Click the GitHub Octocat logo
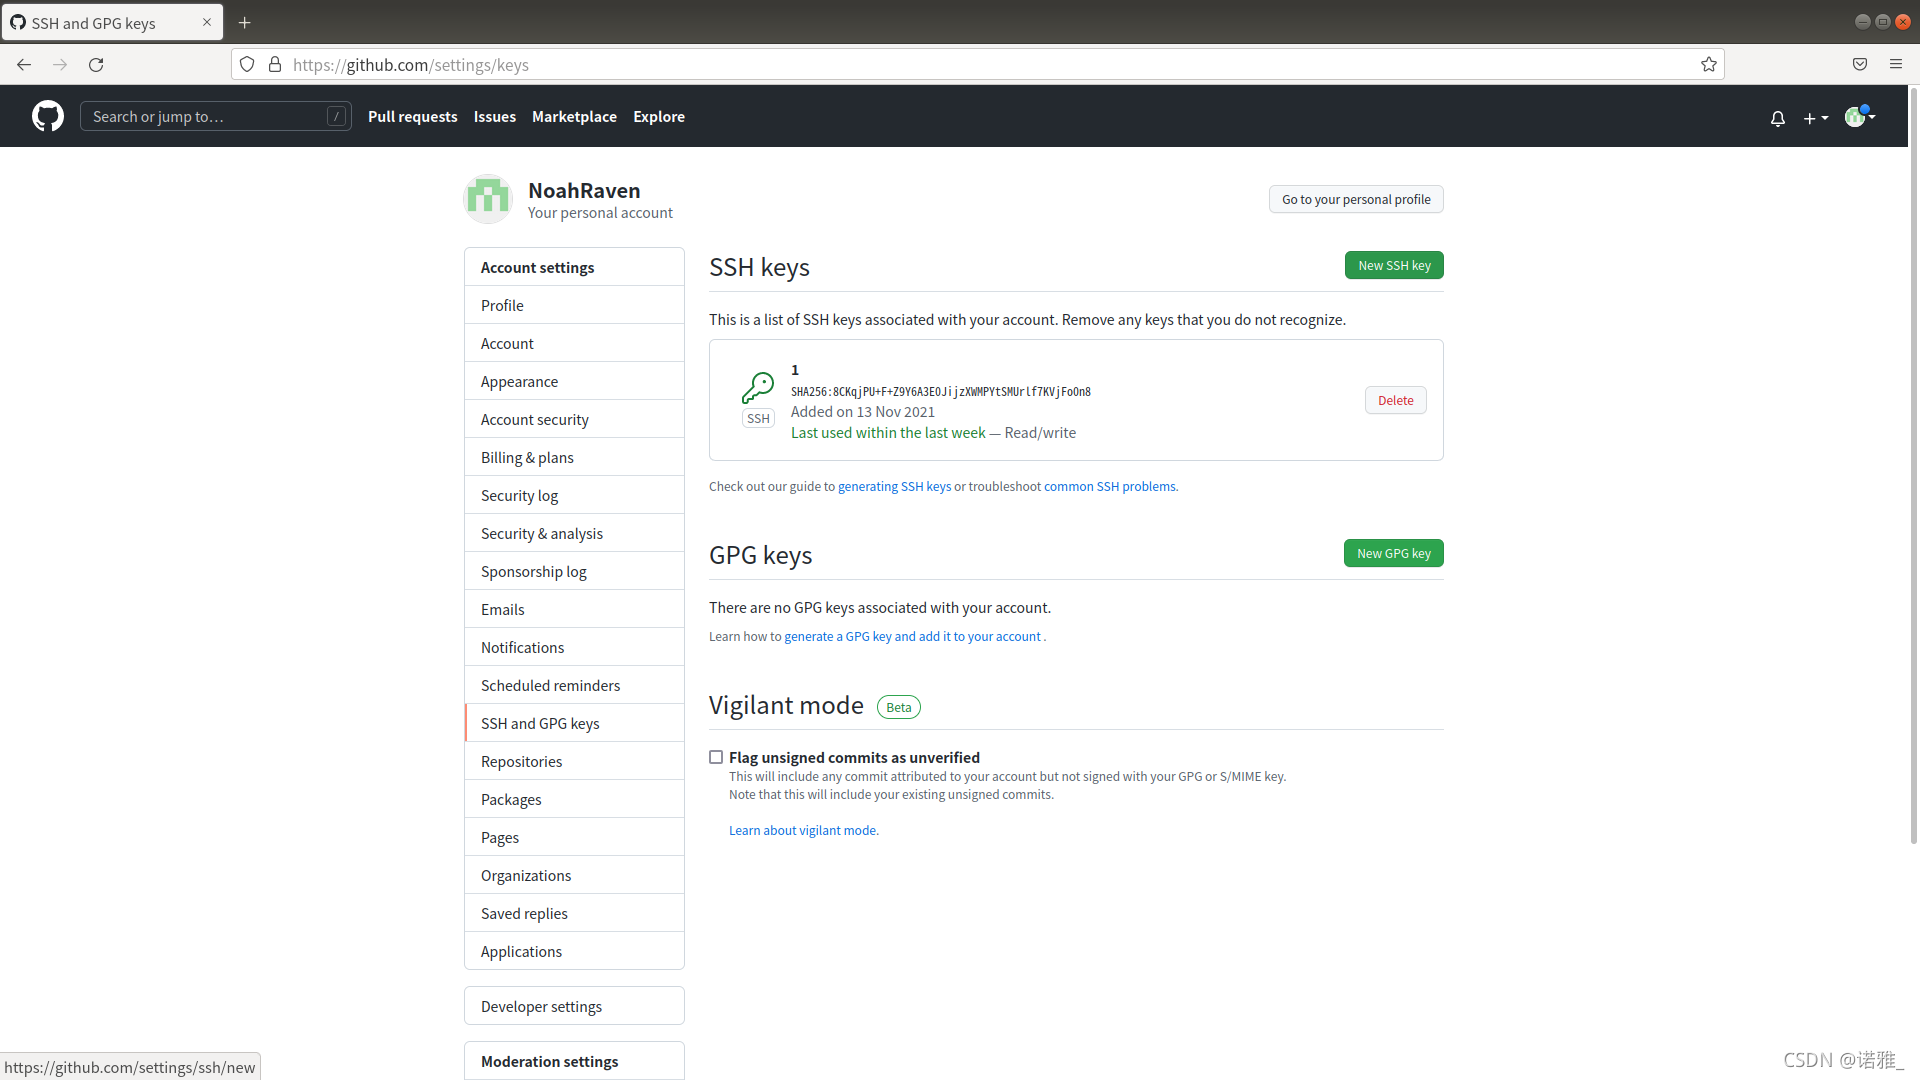The height and width of the screenshot is (1080, 1920). pyautogui.click(x=47, y=116)
